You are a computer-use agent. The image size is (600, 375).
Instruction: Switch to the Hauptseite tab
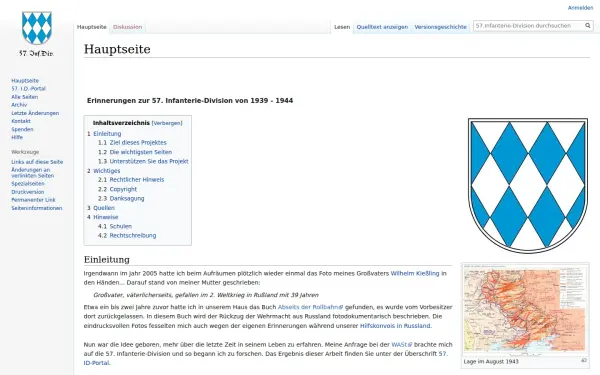91,27
